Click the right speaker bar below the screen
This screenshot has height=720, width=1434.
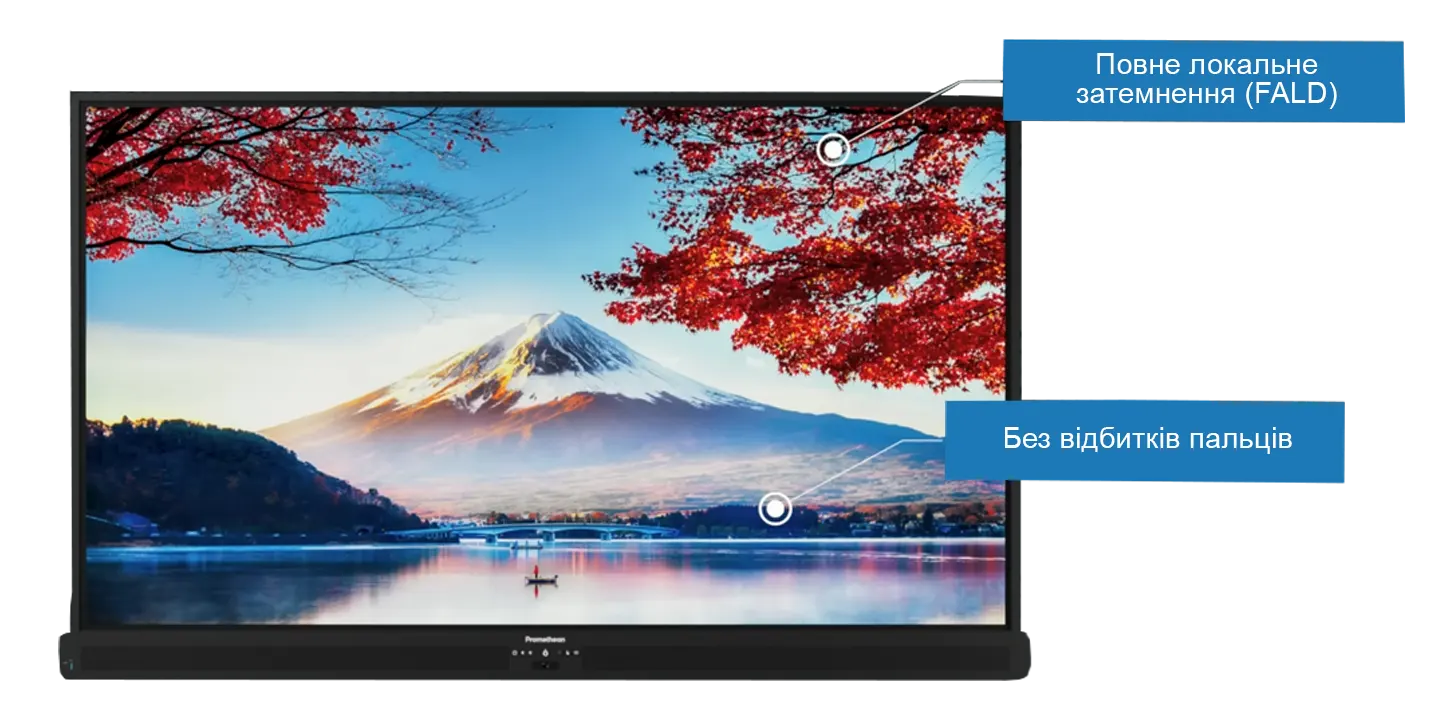(x=800, y=658)
